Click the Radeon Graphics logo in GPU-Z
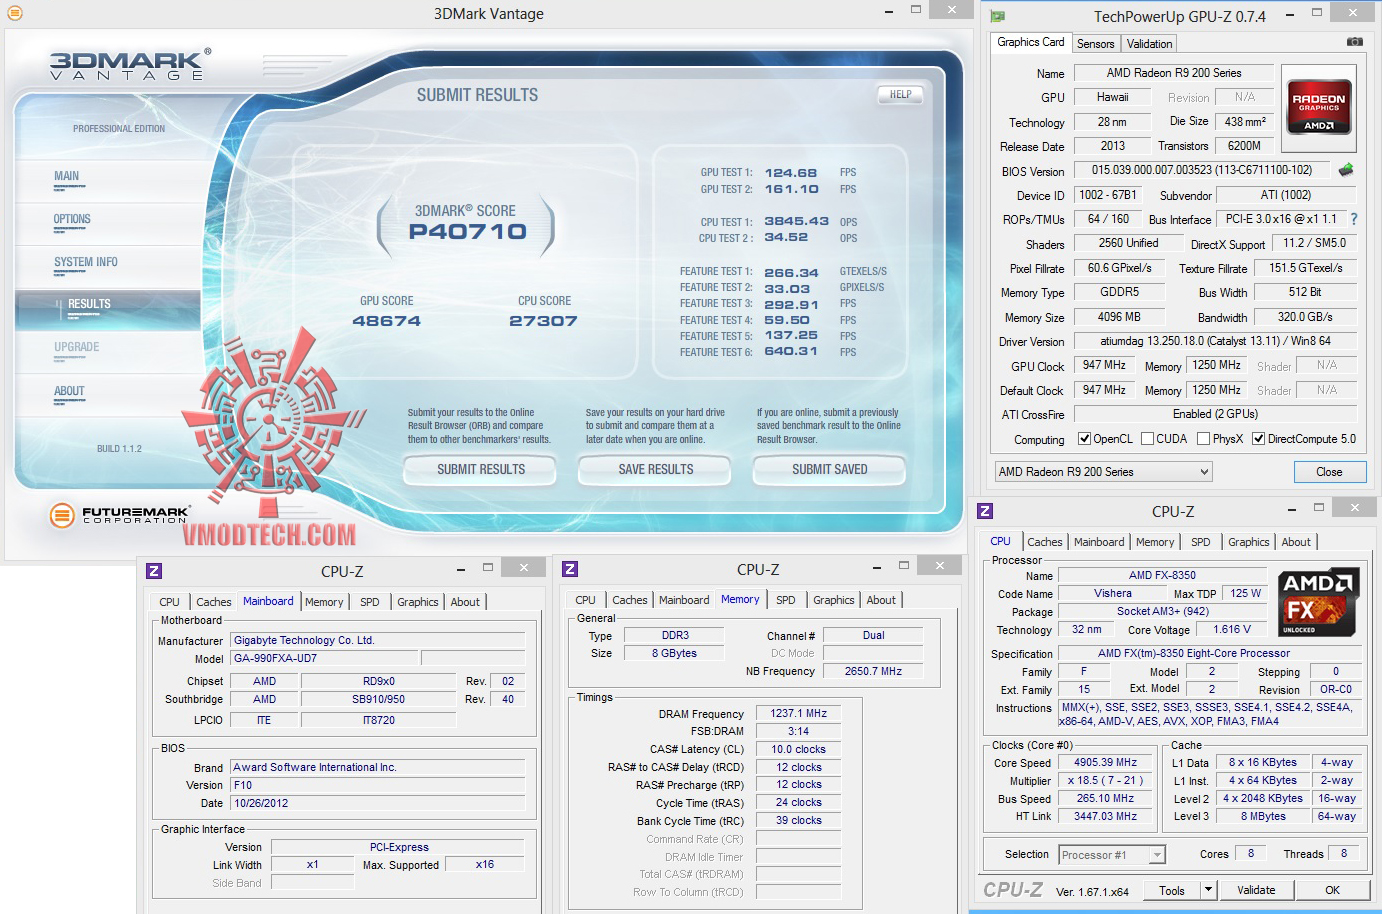The width and height of the screenshot is (1382, 914). pos(1319,107)
